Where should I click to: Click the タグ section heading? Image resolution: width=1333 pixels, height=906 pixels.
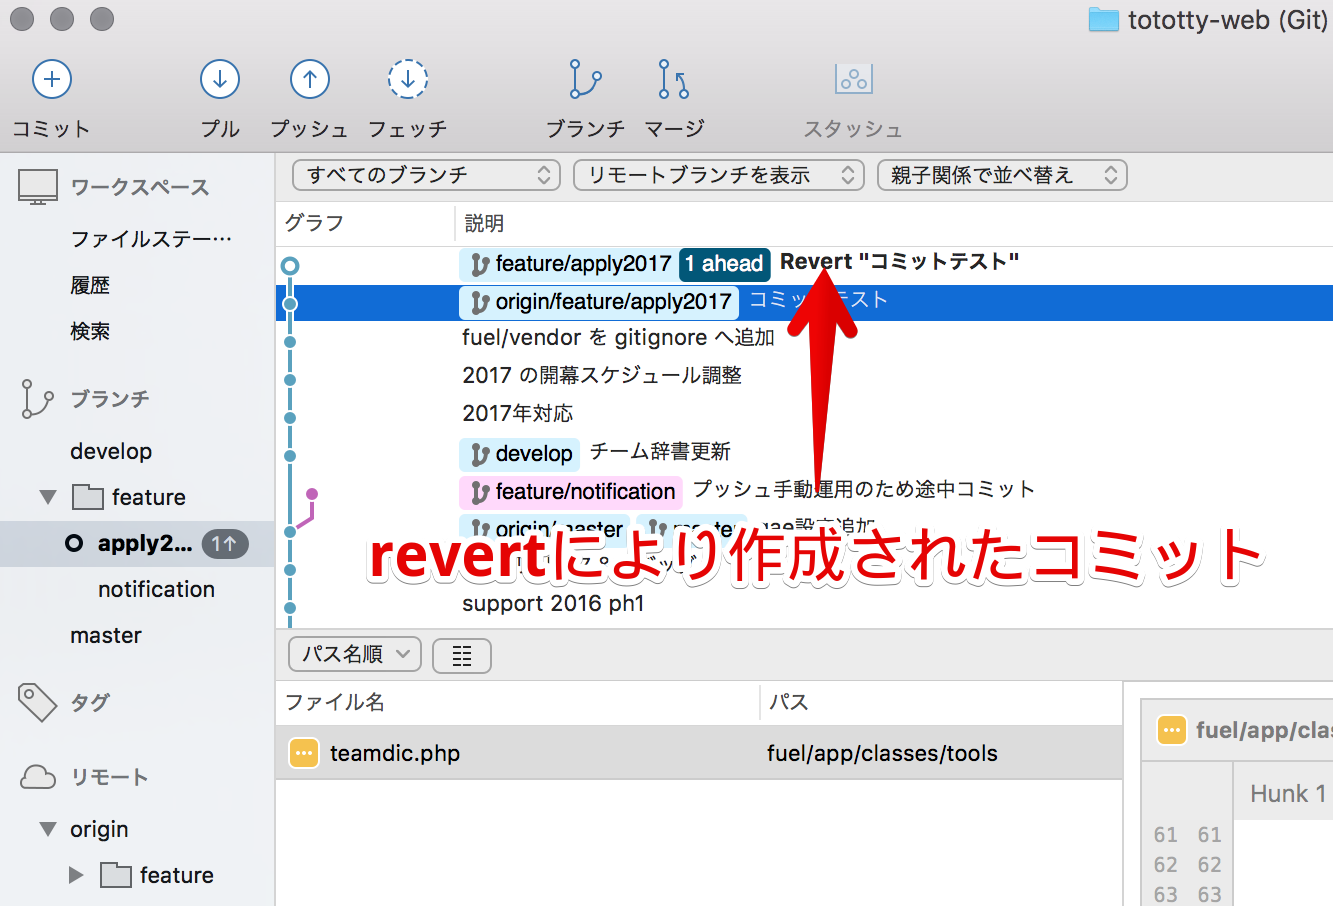[90, 702]
